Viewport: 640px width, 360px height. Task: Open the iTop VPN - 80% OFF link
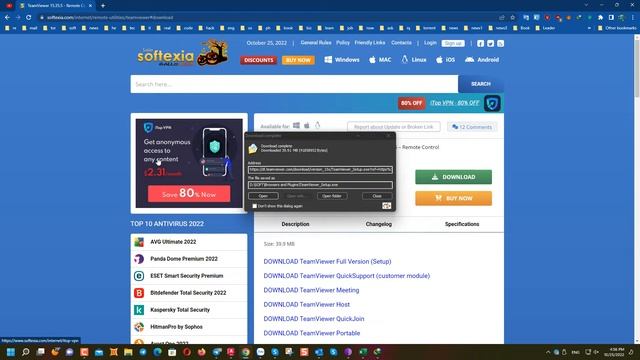[x=454, y=103]
